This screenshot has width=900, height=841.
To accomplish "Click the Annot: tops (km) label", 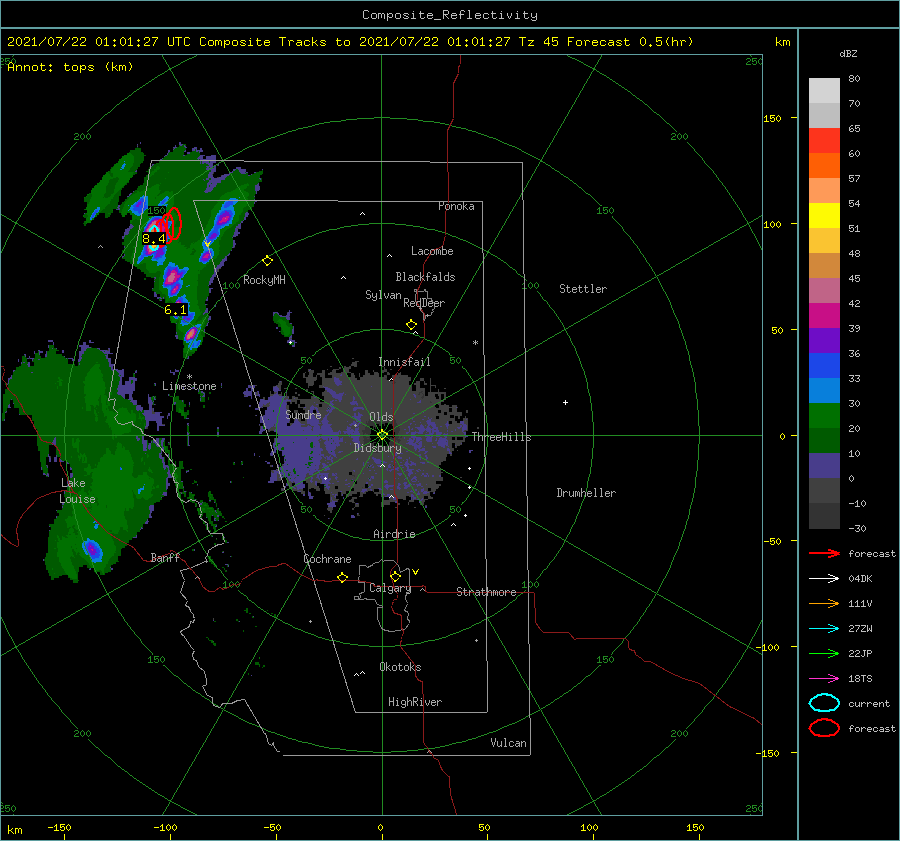I will (70, 67).
